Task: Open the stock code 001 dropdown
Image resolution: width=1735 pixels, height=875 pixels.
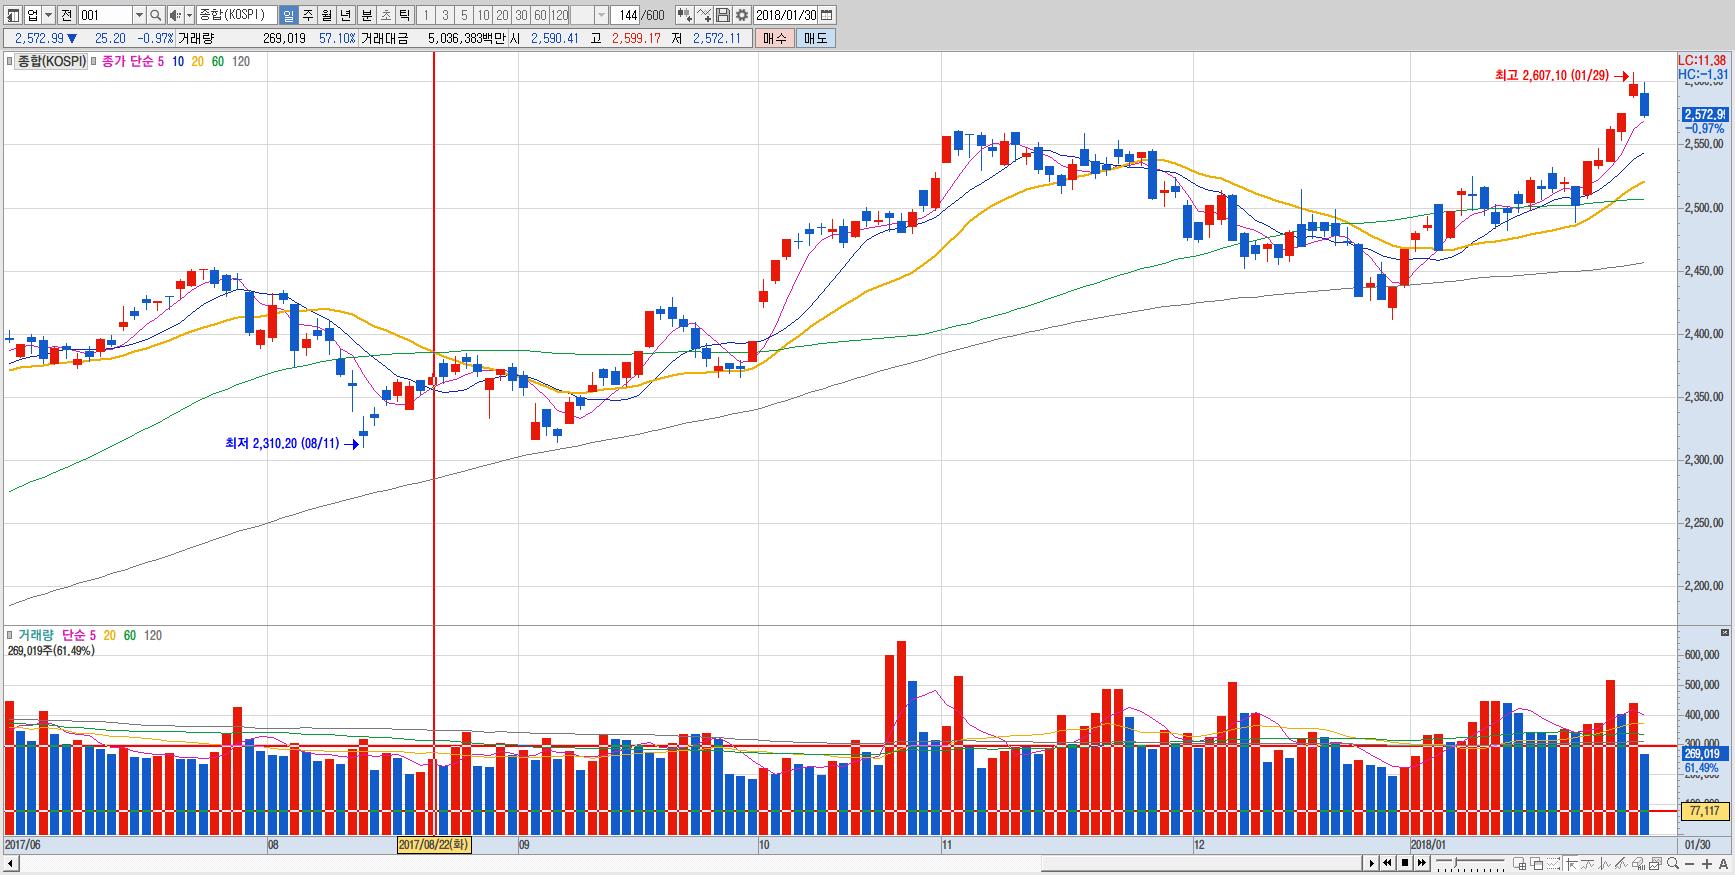Action: [x=139, y=15]
